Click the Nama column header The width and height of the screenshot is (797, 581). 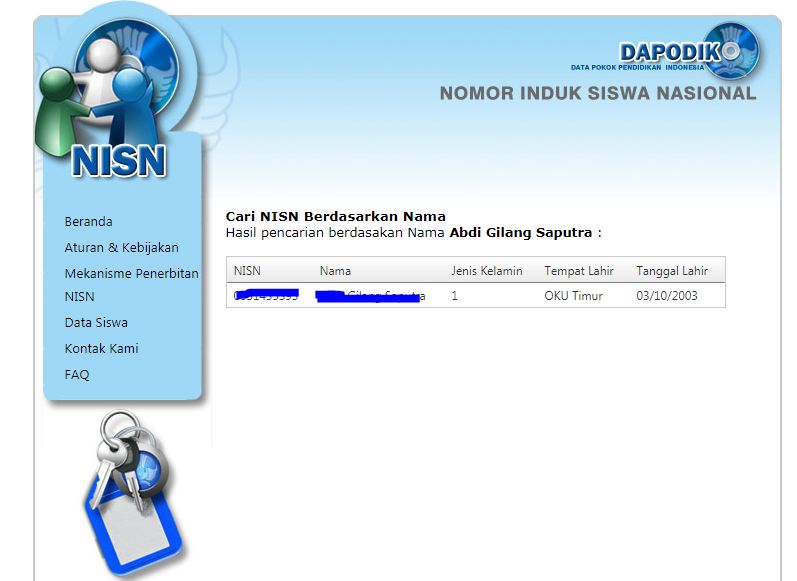(335, 271)
